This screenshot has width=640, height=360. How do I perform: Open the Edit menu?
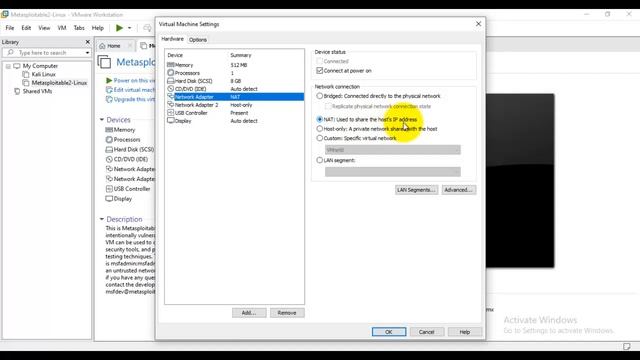[x=26, y=28]
